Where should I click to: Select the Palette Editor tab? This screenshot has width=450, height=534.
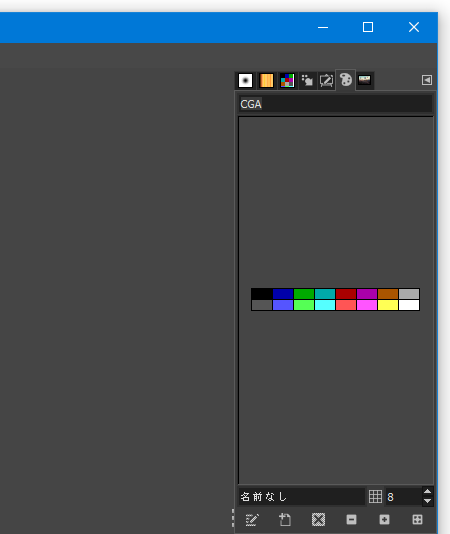pyautogui.click(x=346, y=80)
